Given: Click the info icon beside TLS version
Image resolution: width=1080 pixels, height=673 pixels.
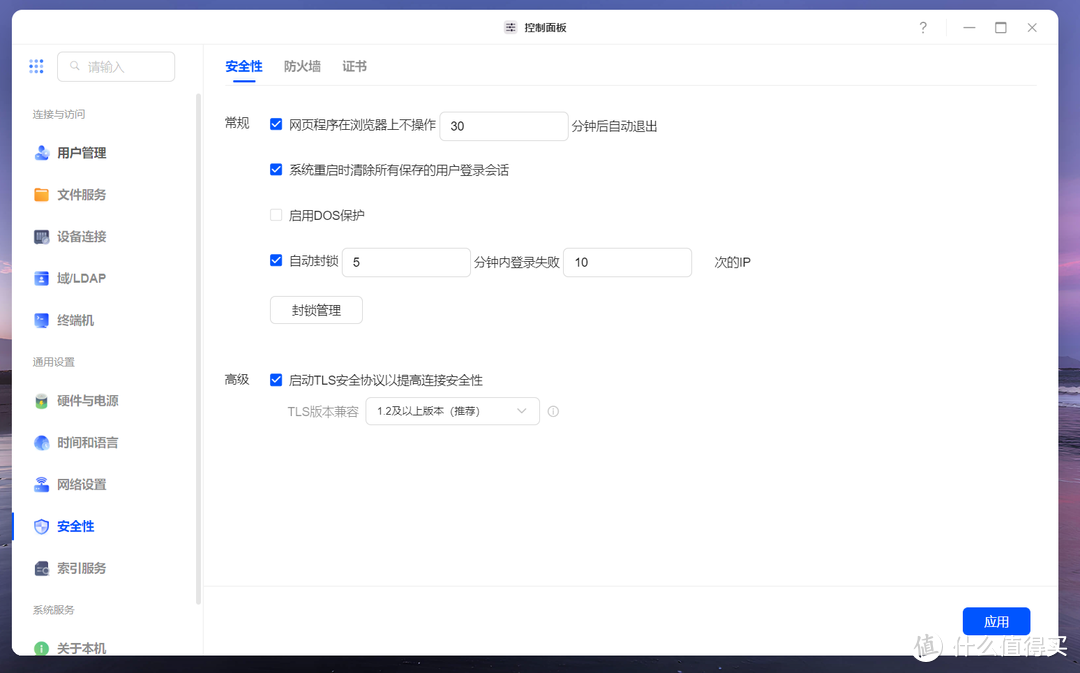Looking at the screenshot, I should (553, 411).
